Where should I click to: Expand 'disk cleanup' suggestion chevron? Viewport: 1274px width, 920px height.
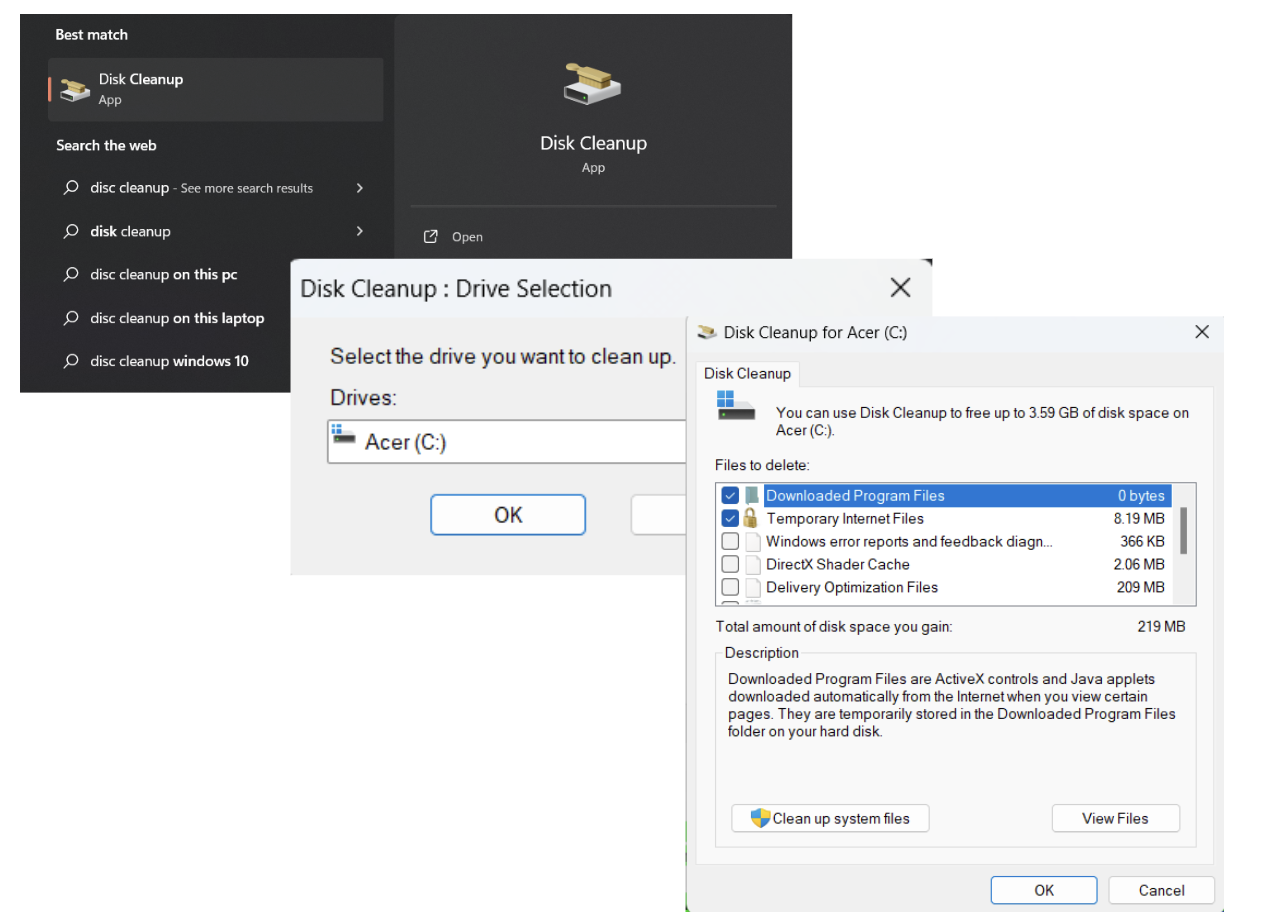tap(359, 231)
